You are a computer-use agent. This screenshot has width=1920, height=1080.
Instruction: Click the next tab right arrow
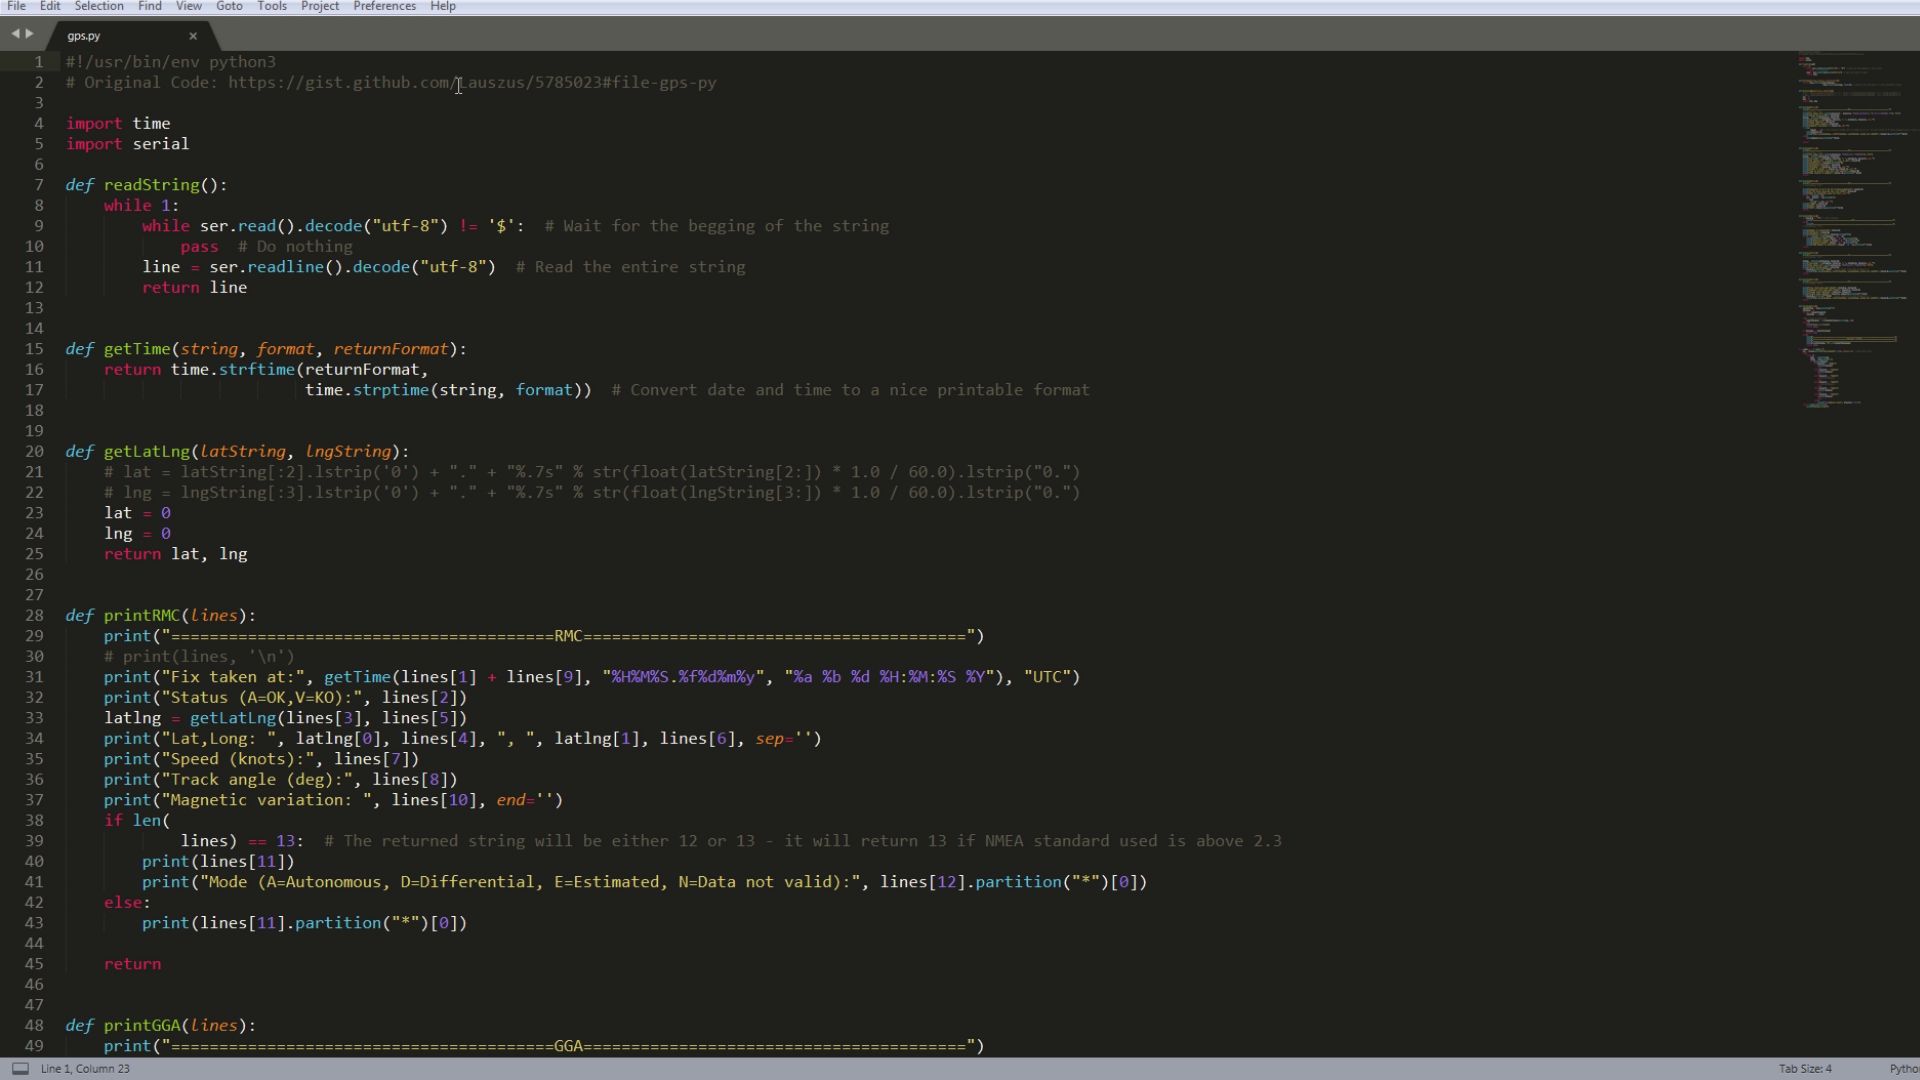pos(29,34)
